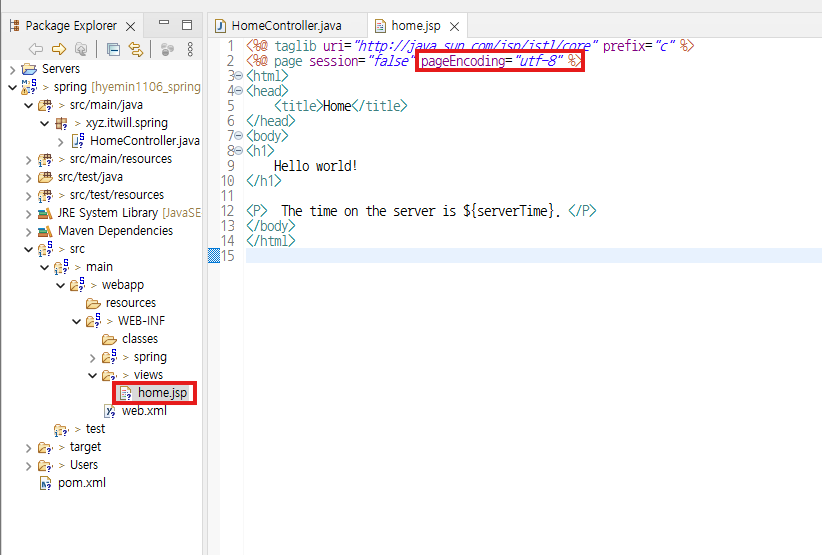Expand the target folder
Image resolution: width=822 pixels, height=555 pixels.
coord(29,448)
